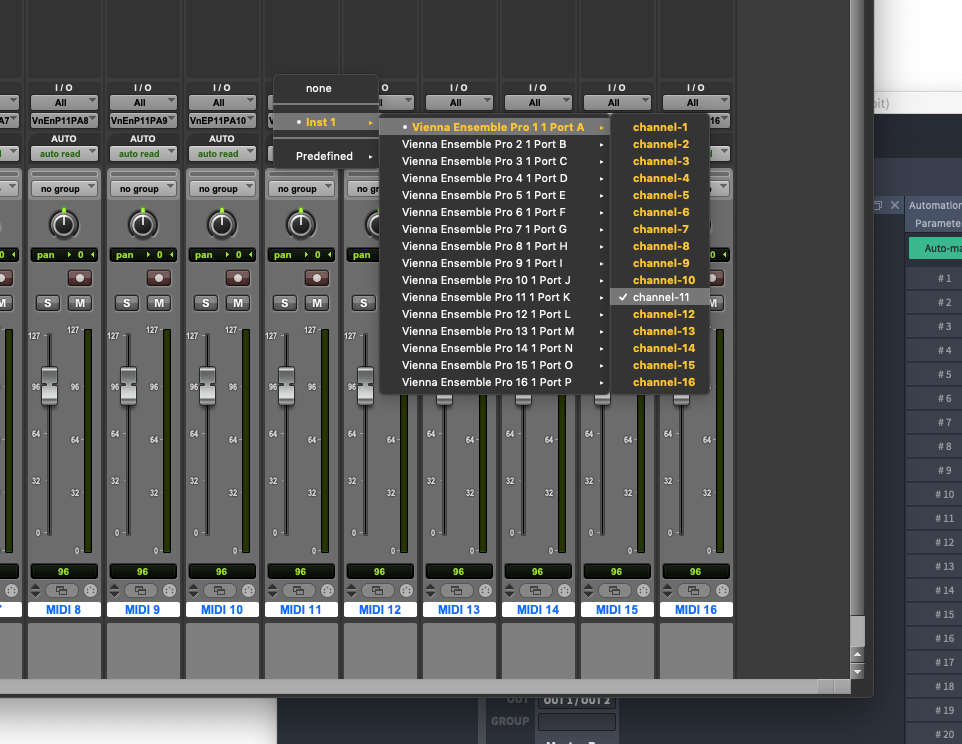Click the scroll up arrow of mixer window

point(858,654)
